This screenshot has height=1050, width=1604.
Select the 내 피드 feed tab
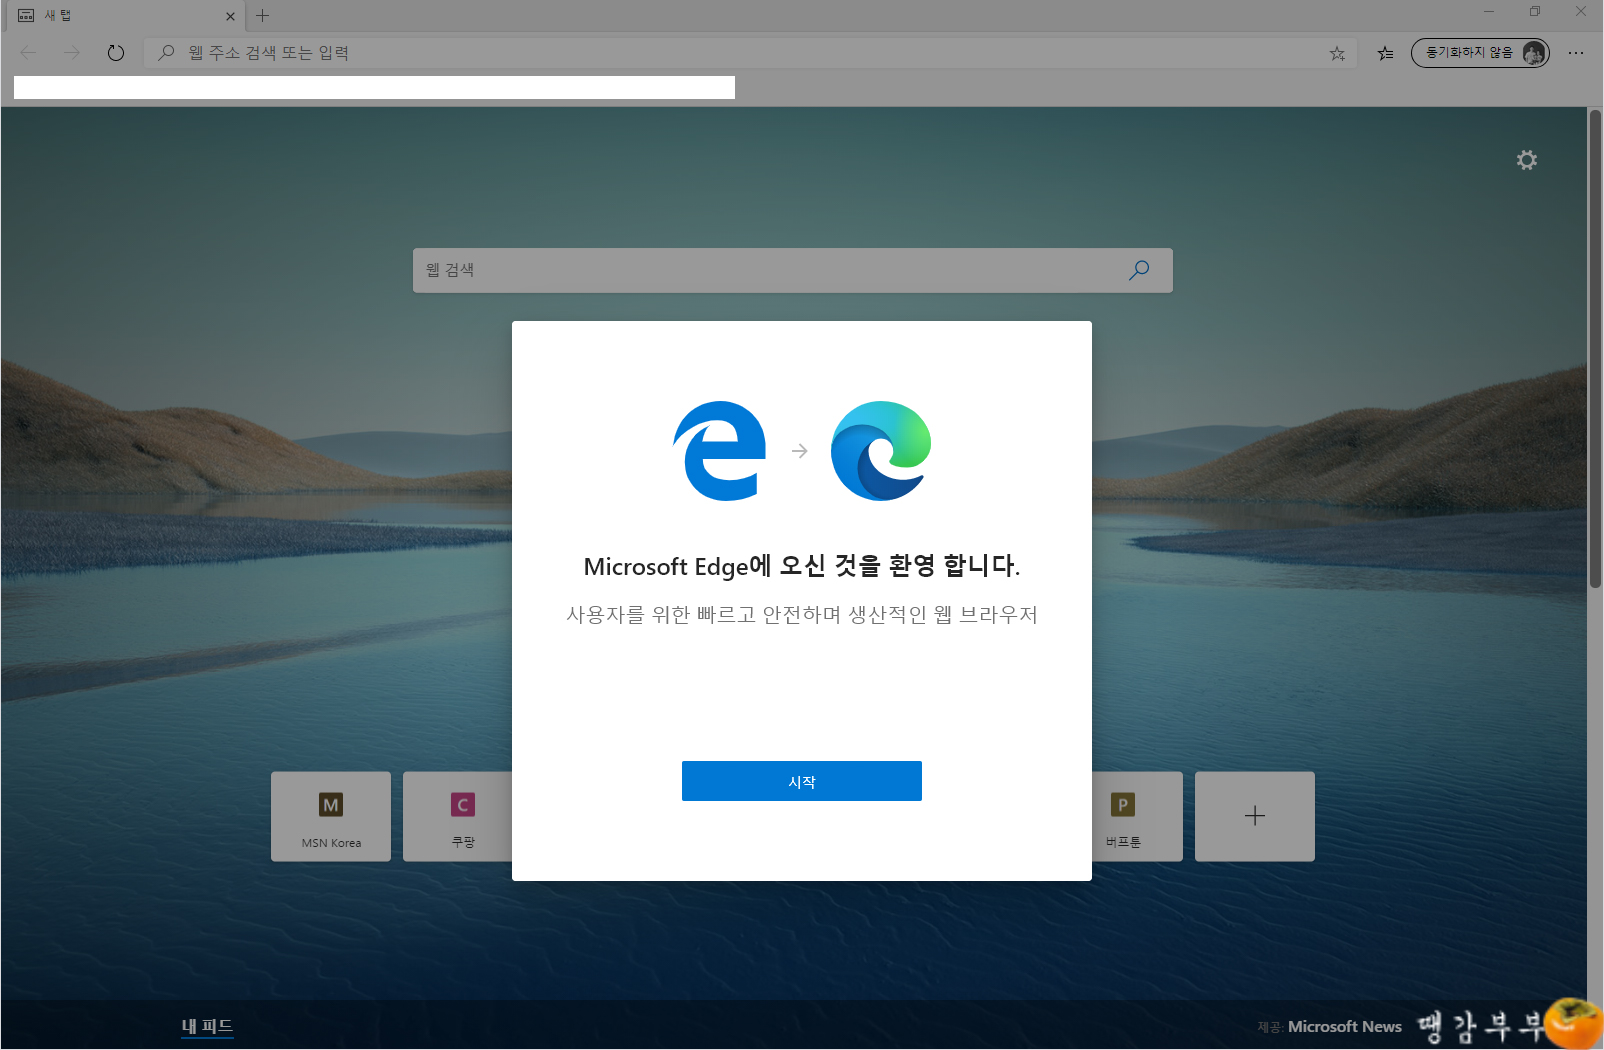click(x=207, y=1026)
